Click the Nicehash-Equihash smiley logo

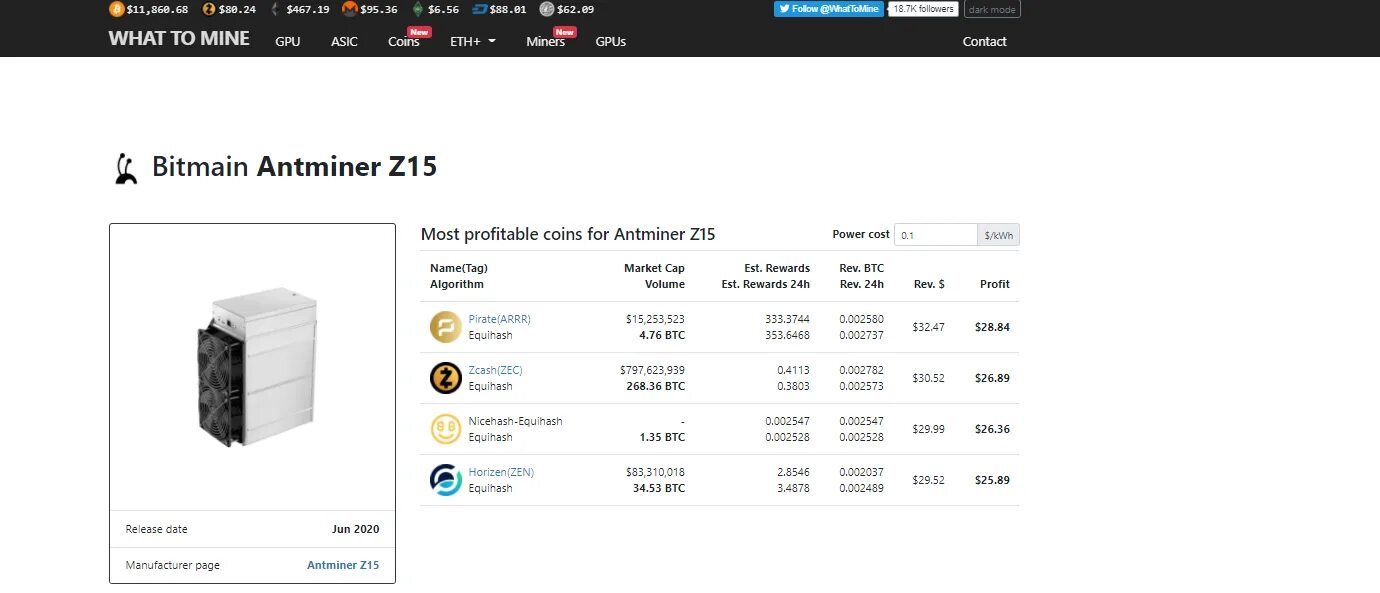point(446,429)
